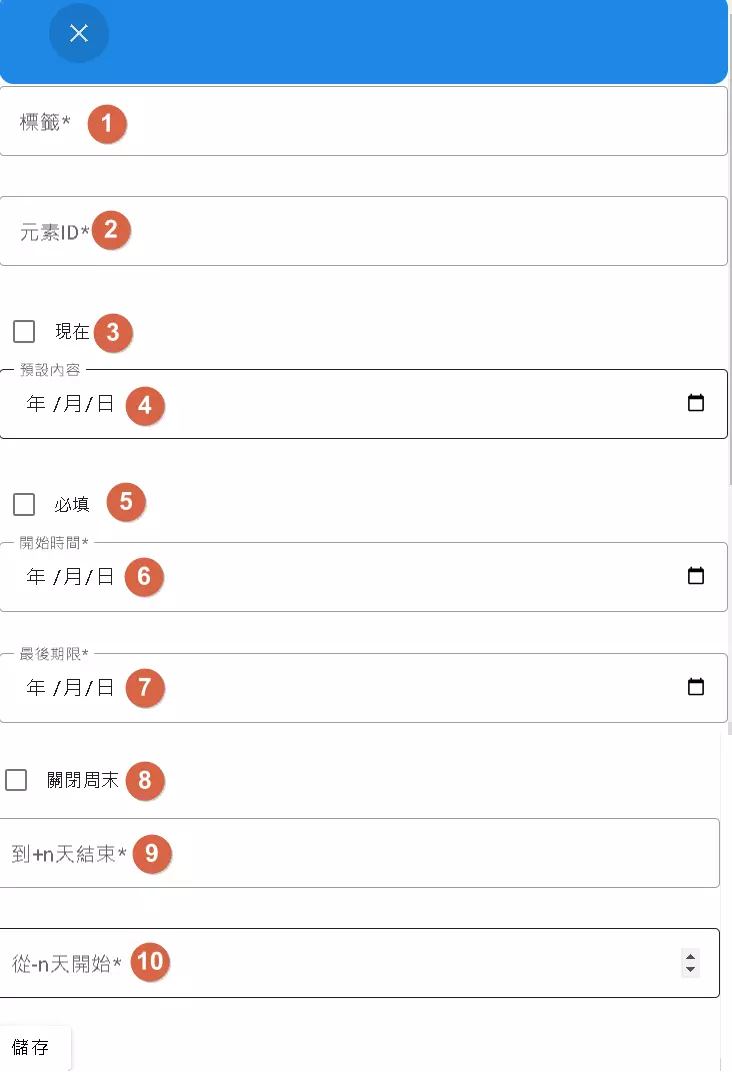The width and height of the screenshot is (732, 1072).
Task: Select the 年 segment of 開始時間
Action: click(36, 576)
